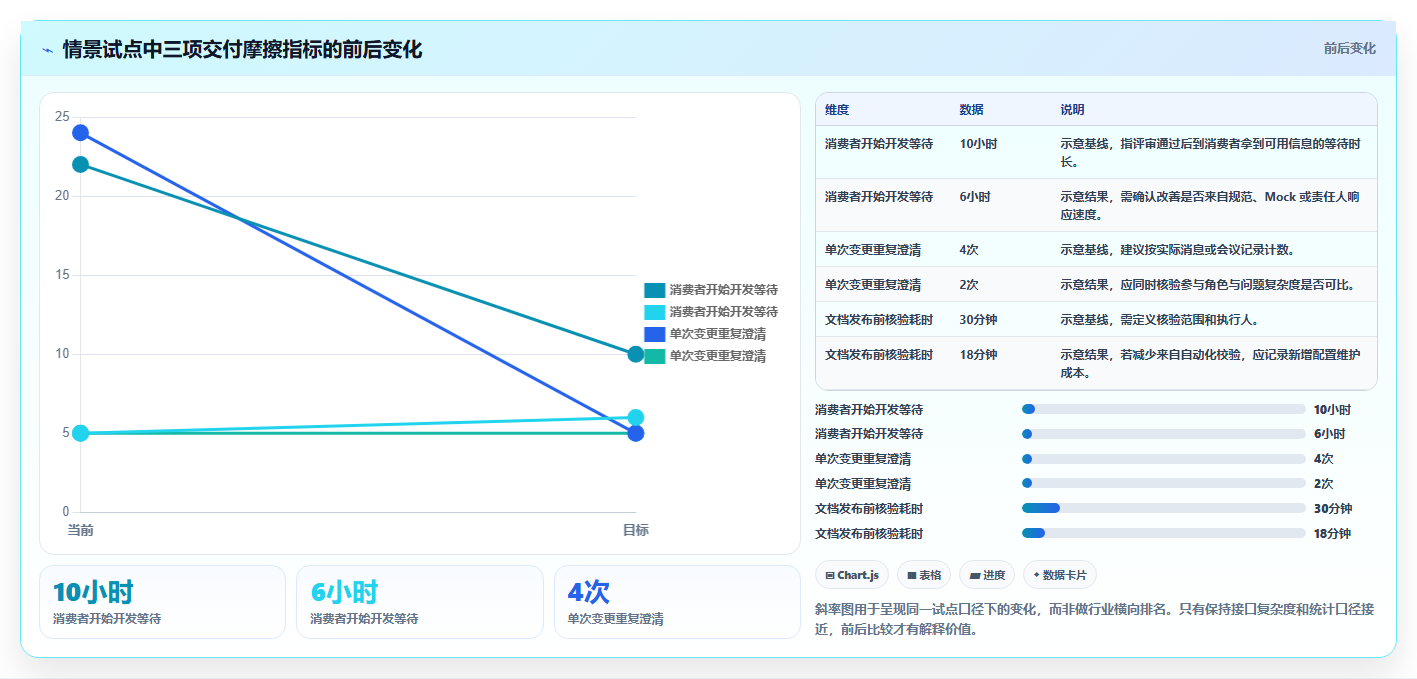Click the 目标 x-axis label
Screen dimensions: 1417x679
coord(635,530)
